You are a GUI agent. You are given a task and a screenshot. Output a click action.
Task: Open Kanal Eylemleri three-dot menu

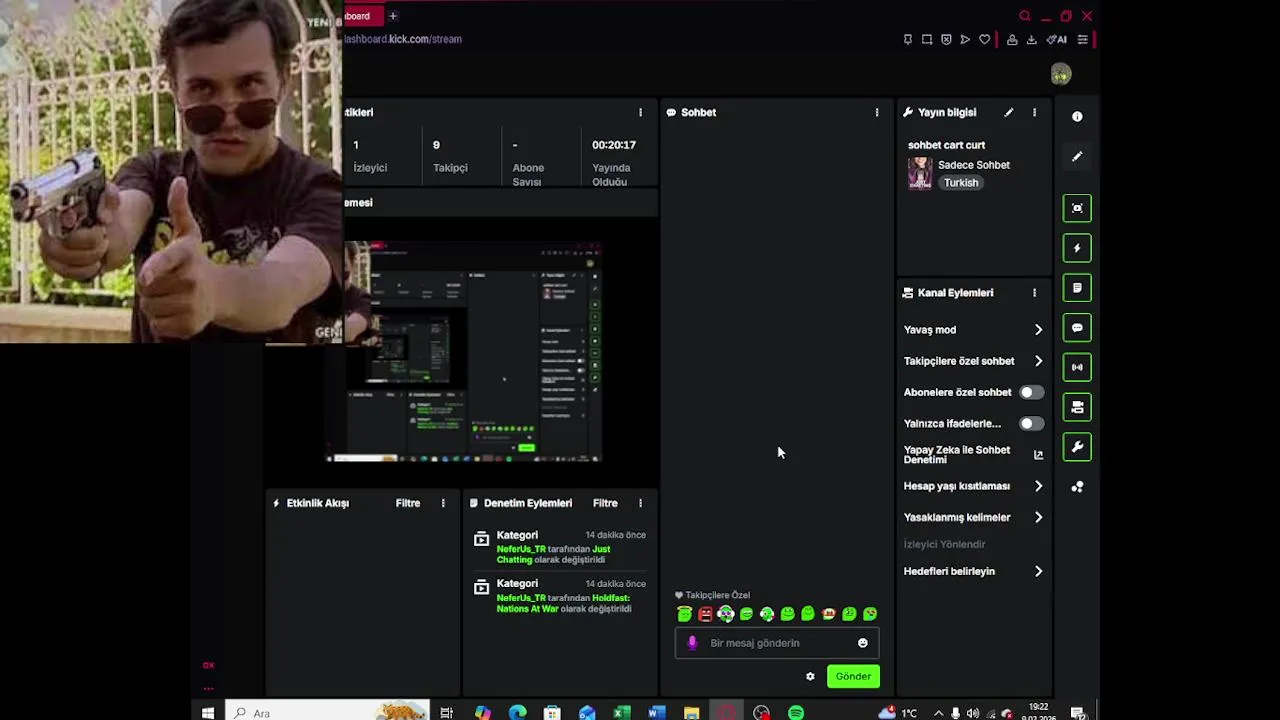click(1034, 293)
